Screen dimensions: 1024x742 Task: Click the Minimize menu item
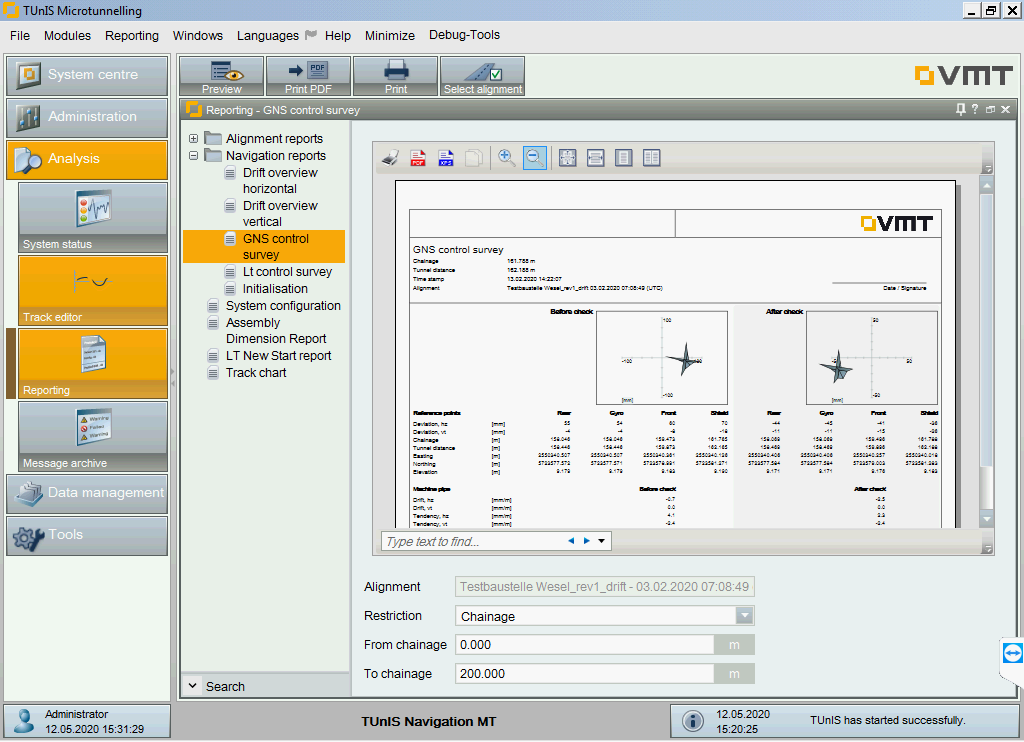pyautogui.click(x=390, y=35)
